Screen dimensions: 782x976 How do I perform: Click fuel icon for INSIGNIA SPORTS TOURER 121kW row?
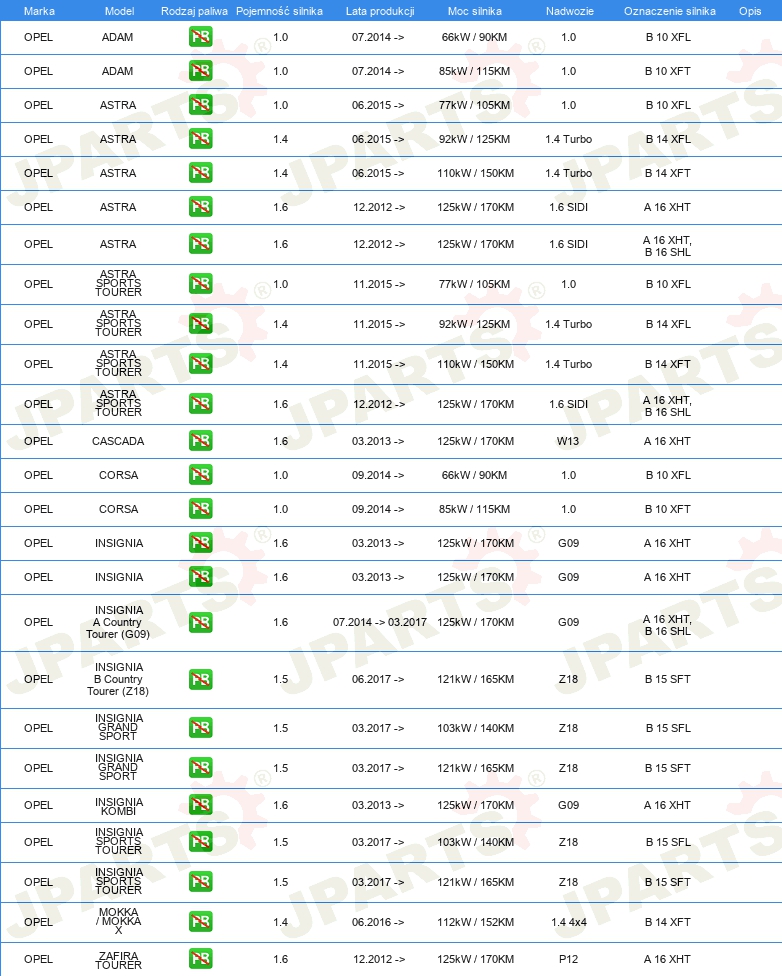(200, 882)
